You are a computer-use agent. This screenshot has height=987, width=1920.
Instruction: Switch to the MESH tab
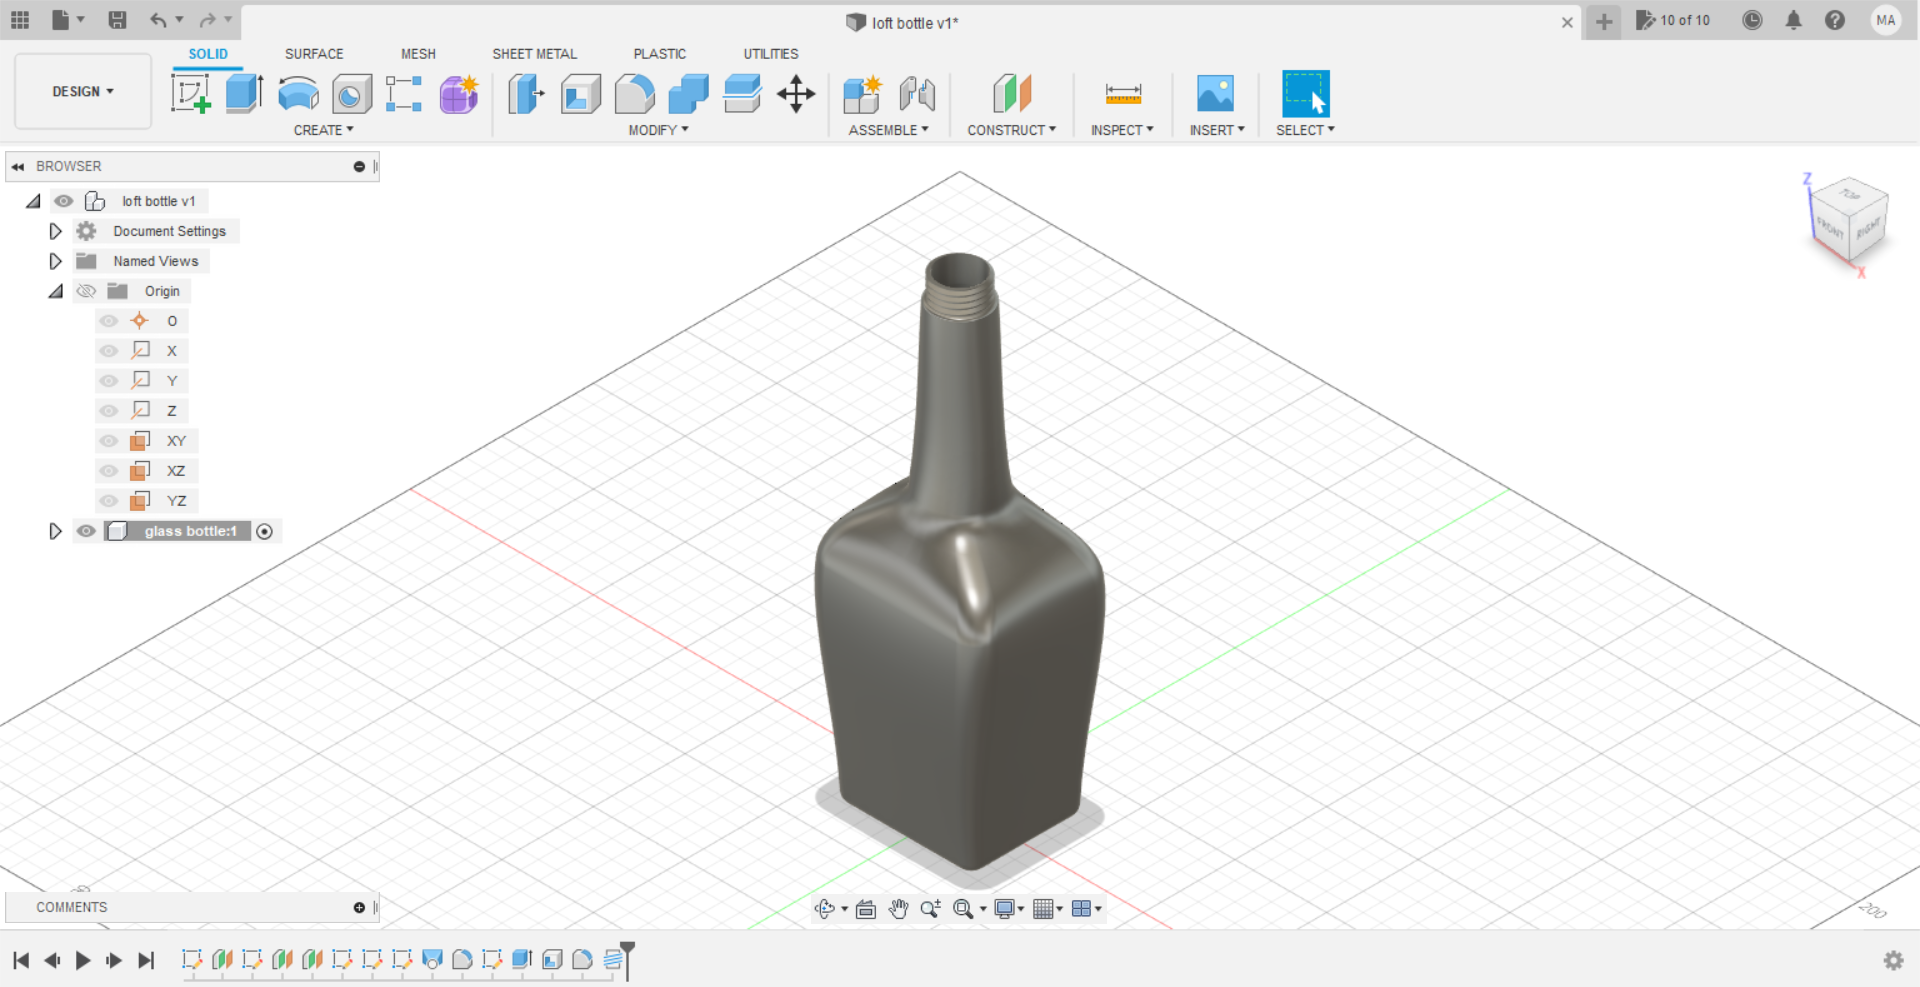[x=418, y=54]
